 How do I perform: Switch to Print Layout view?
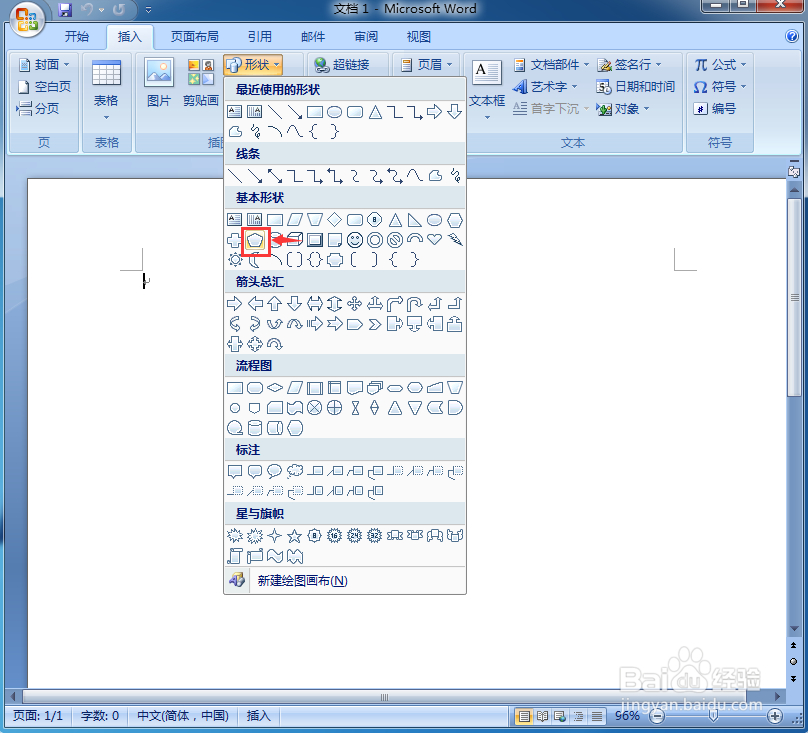(x=524, y=716)
